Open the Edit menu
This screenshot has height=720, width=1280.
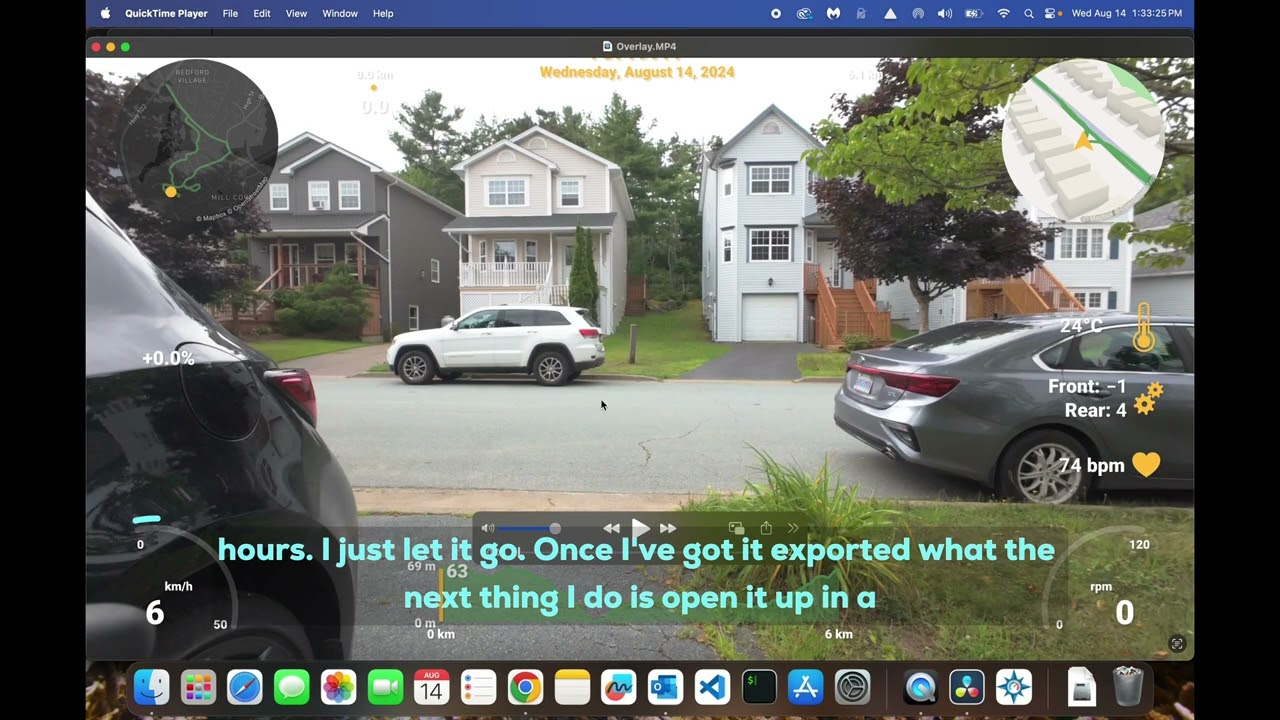point(262,13)
